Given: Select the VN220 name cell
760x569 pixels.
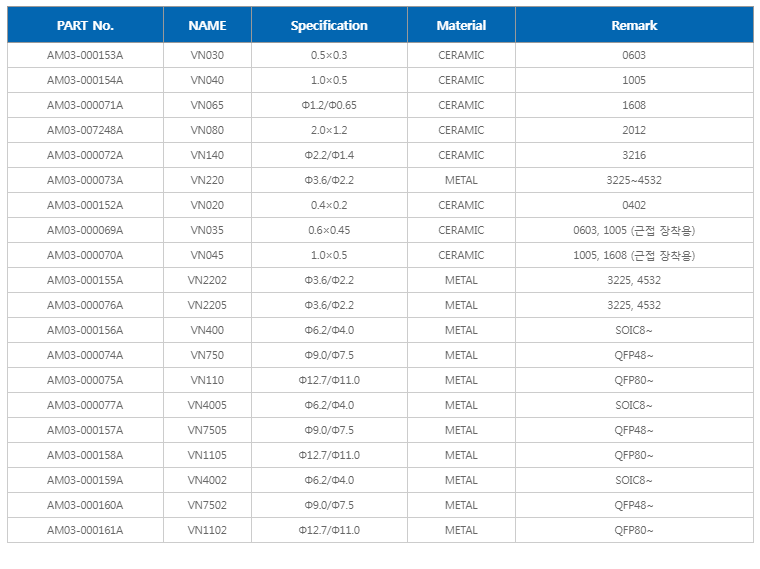Looking at the screenshot, I should pos(207,180).
